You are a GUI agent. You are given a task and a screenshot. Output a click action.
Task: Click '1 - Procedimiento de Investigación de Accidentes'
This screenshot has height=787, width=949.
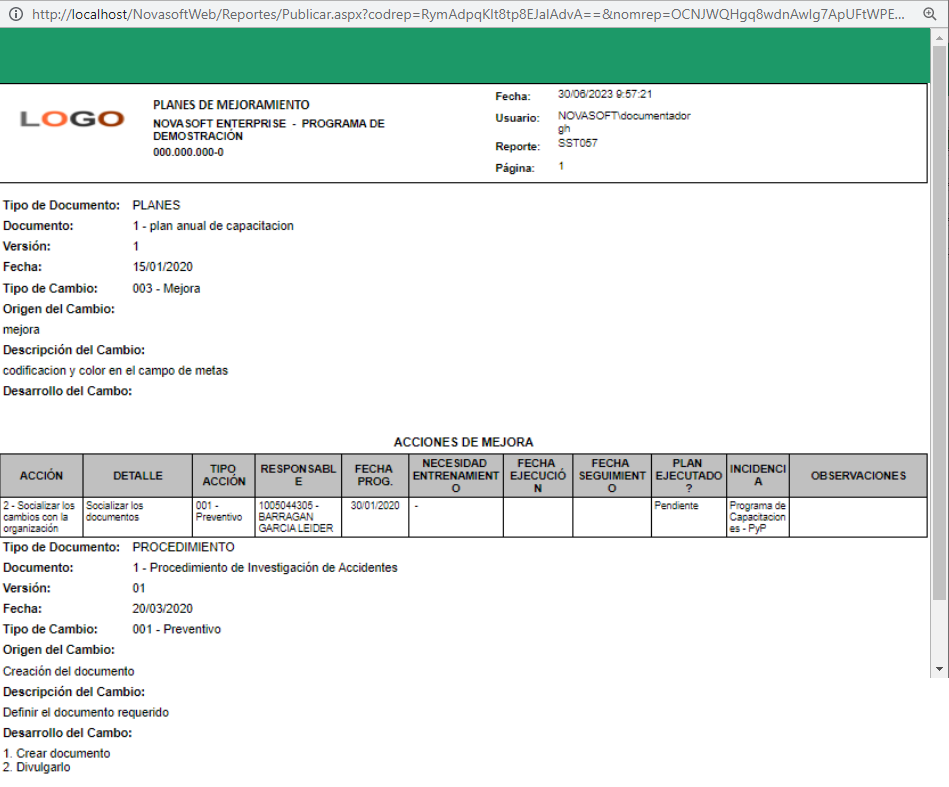pyautogui.click(x=265, y=568)
